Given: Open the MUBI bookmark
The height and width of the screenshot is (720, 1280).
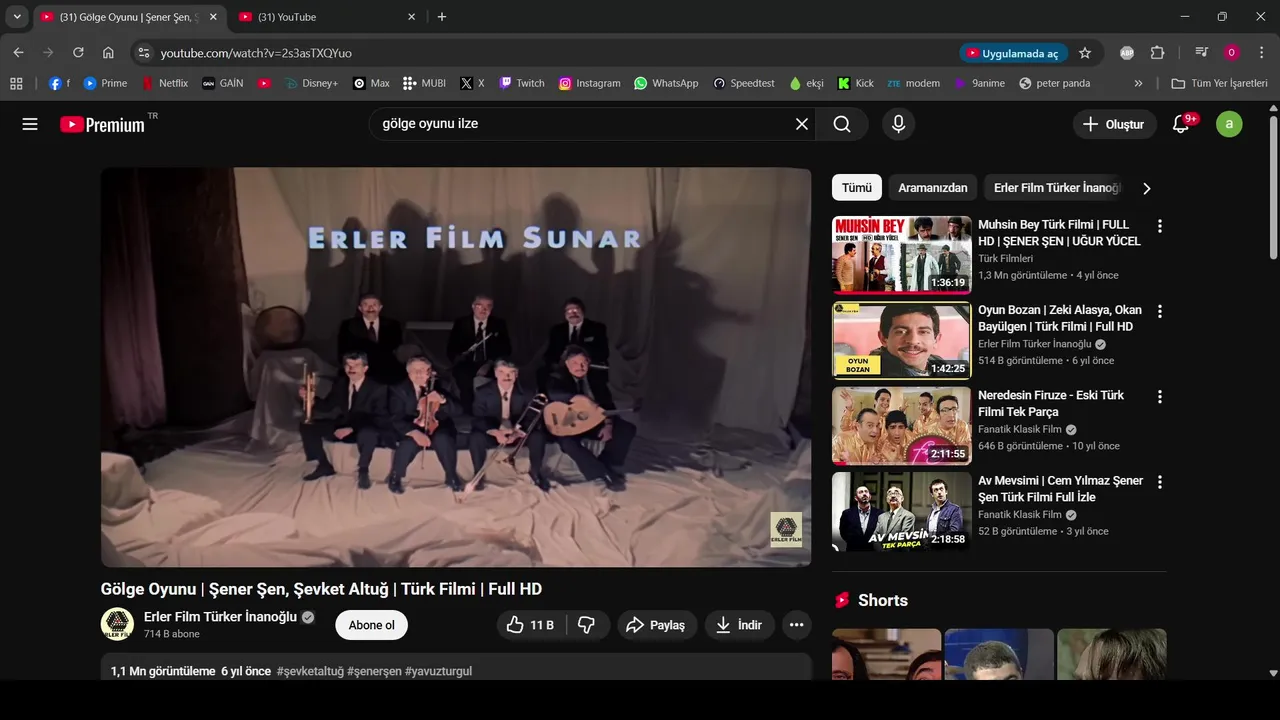Looking at the screenshot, I should point(424,83).
